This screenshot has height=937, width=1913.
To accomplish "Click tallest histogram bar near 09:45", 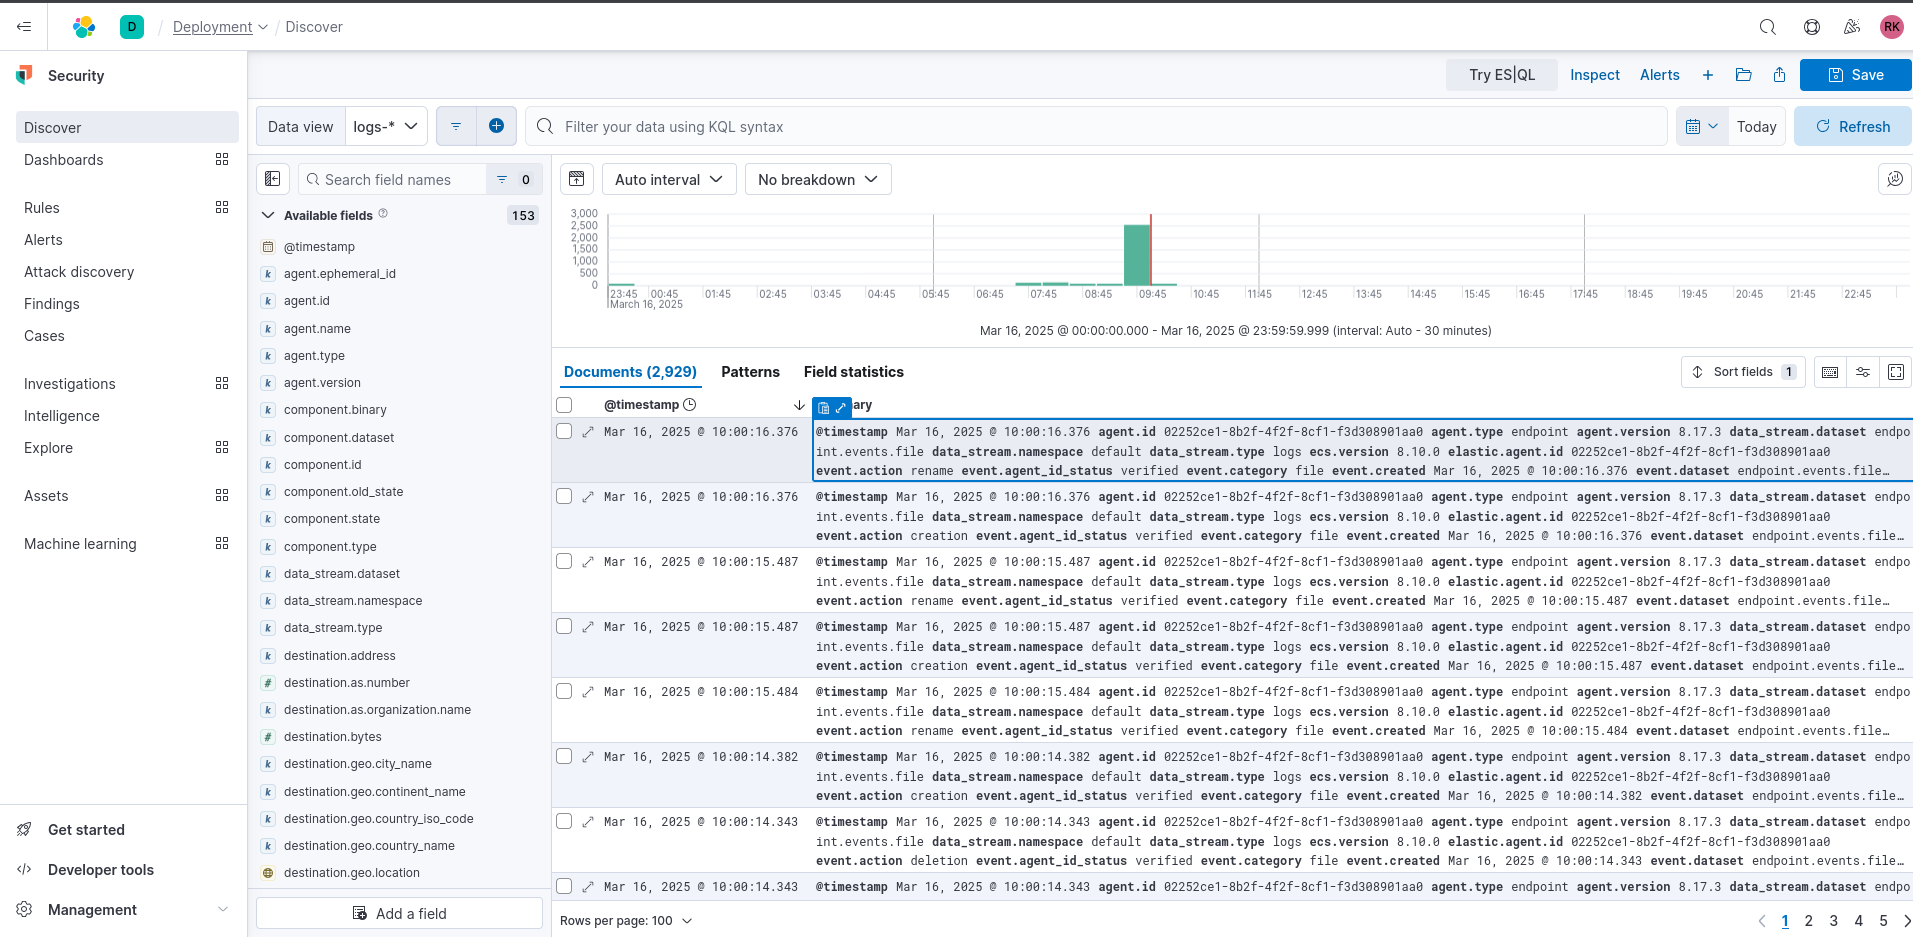I will pyautogui.click(x=1136, y=255).
